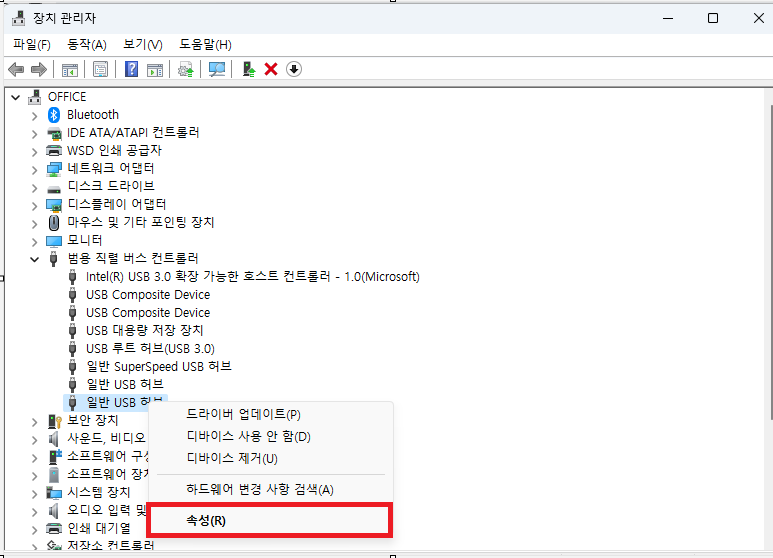
Task: Click the 디스플레이 어댑터 category icon
Action: coord(54,205)
